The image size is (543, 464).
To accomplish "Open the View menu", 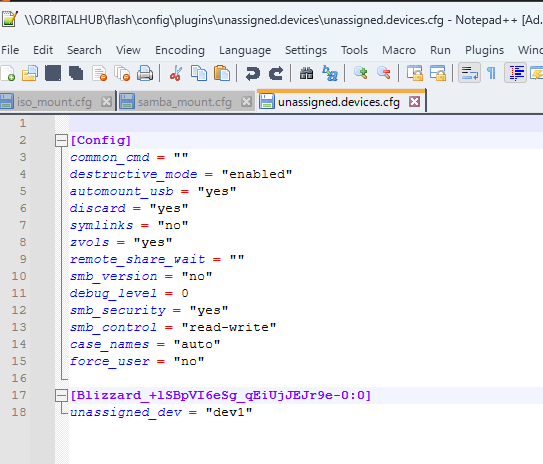I will click(x=128, y=50).
